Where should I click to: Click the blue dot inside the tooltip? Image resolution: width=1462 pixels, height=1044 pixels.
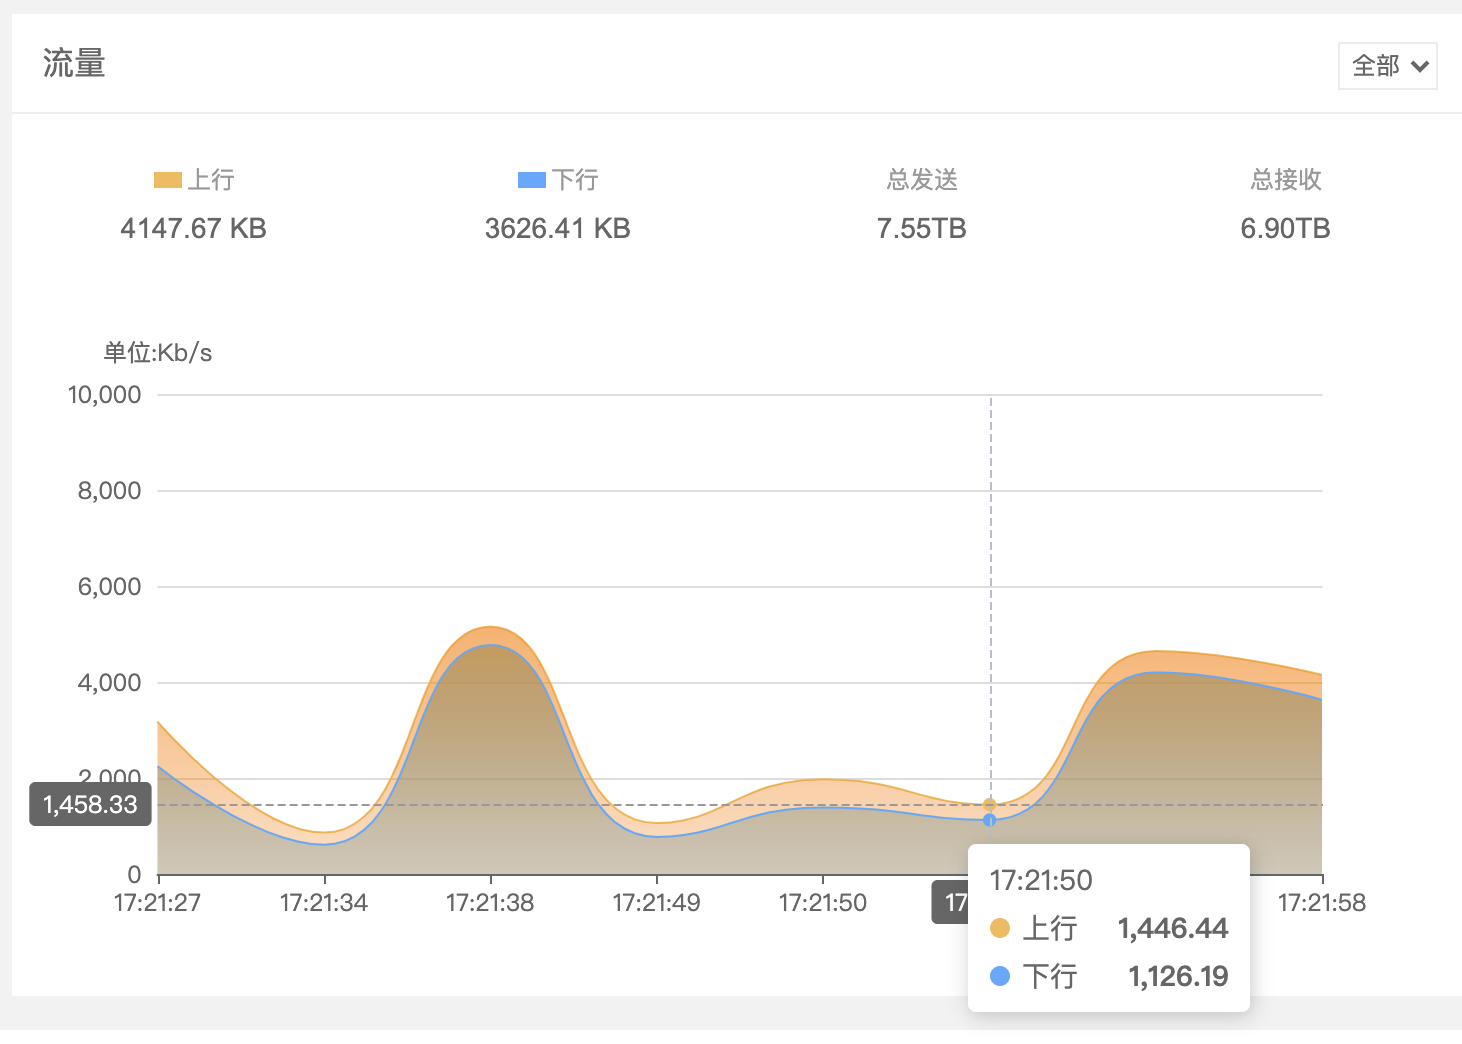click(x=999, y=976)
